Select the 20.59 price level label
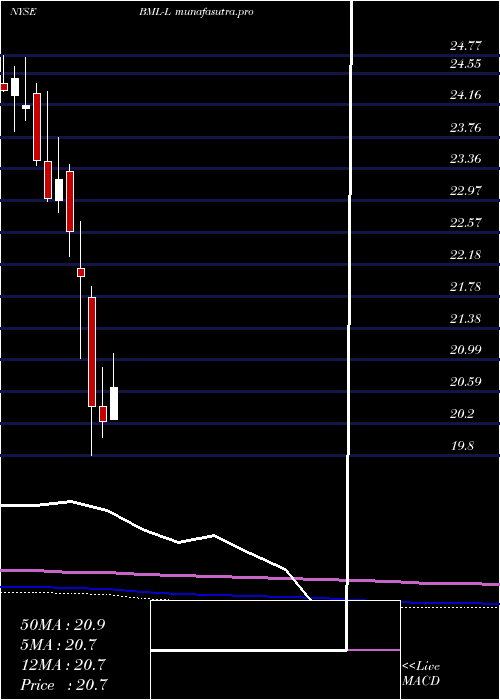The width and height of the screenshot is (500, 700). pos(465,382)
